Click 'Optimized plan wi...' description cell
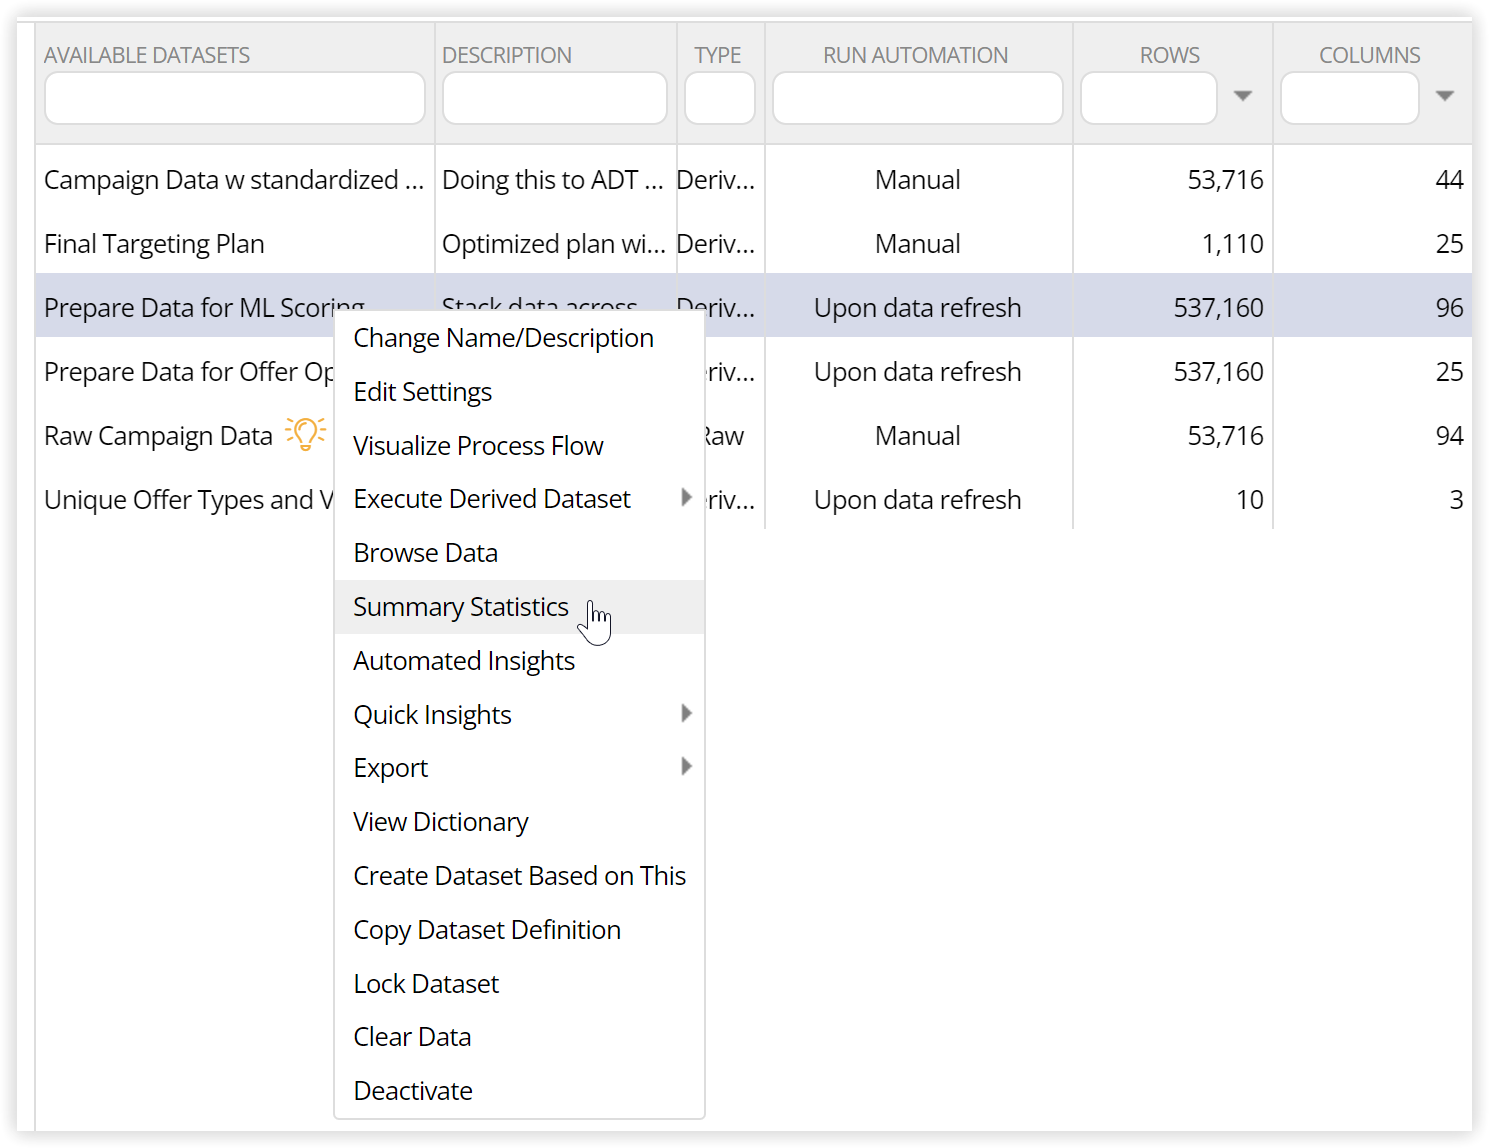The image size is (1489, 1148). click(554, 244)
